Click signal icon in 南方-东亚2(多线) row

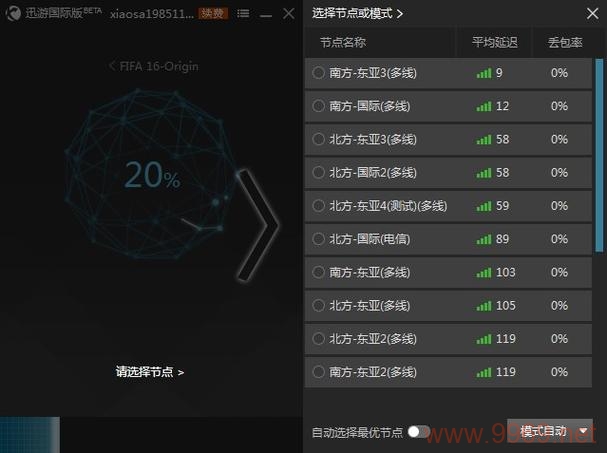click(484, 372)
